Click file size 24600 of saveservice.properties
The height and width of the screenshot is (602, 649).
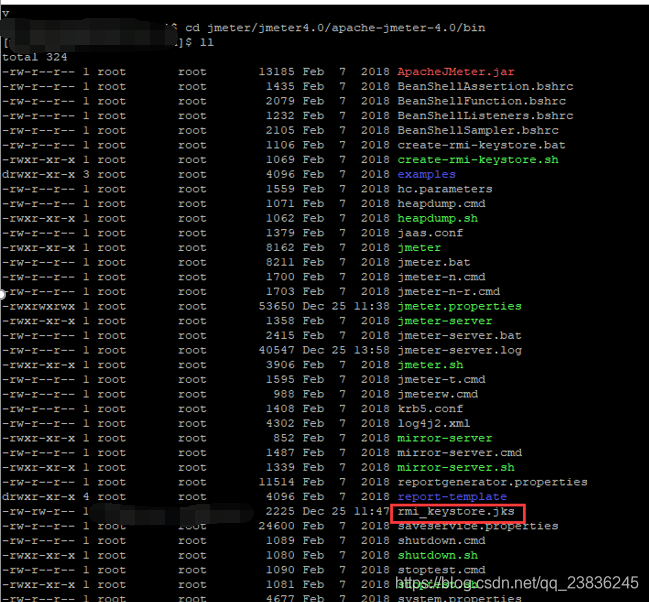point(276,526)
